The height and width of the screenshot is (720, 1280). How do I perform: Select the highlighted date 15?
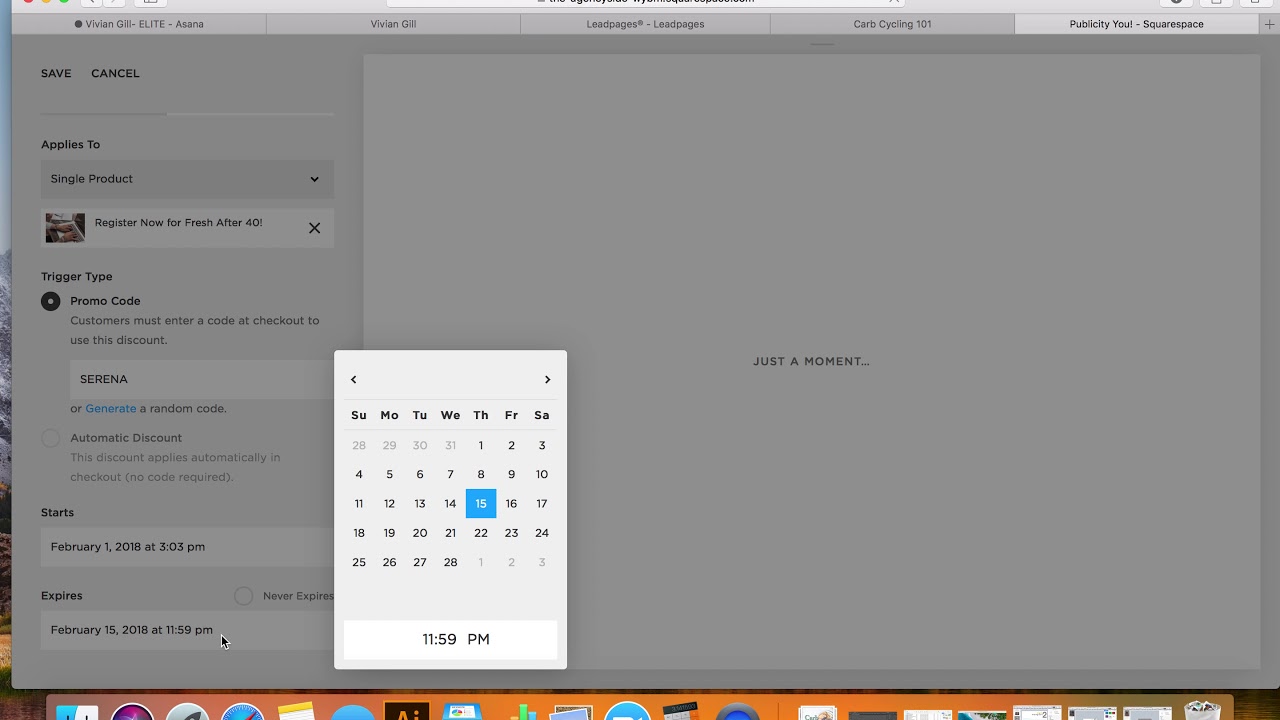click(481, 504)
